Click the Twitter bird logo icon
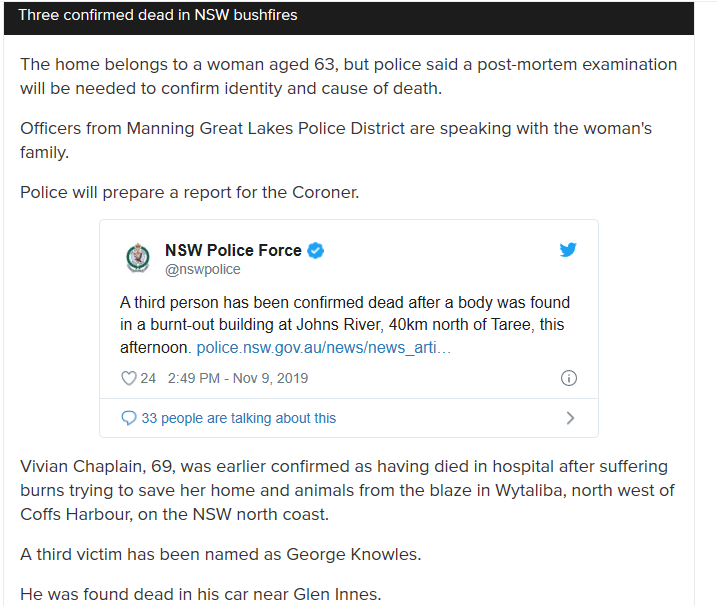The image size is (717, 606). pyautogui.click(x=568, y=250)
